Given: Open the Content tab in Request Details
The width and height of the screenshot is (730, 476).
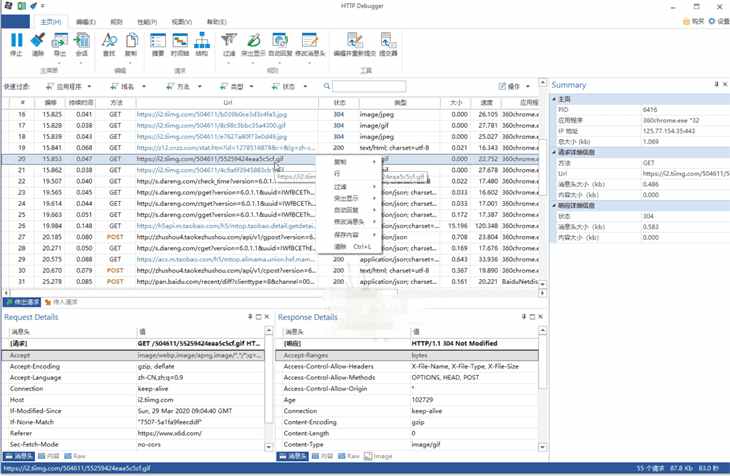Looking at the screenshot, I should click(49, 456).
